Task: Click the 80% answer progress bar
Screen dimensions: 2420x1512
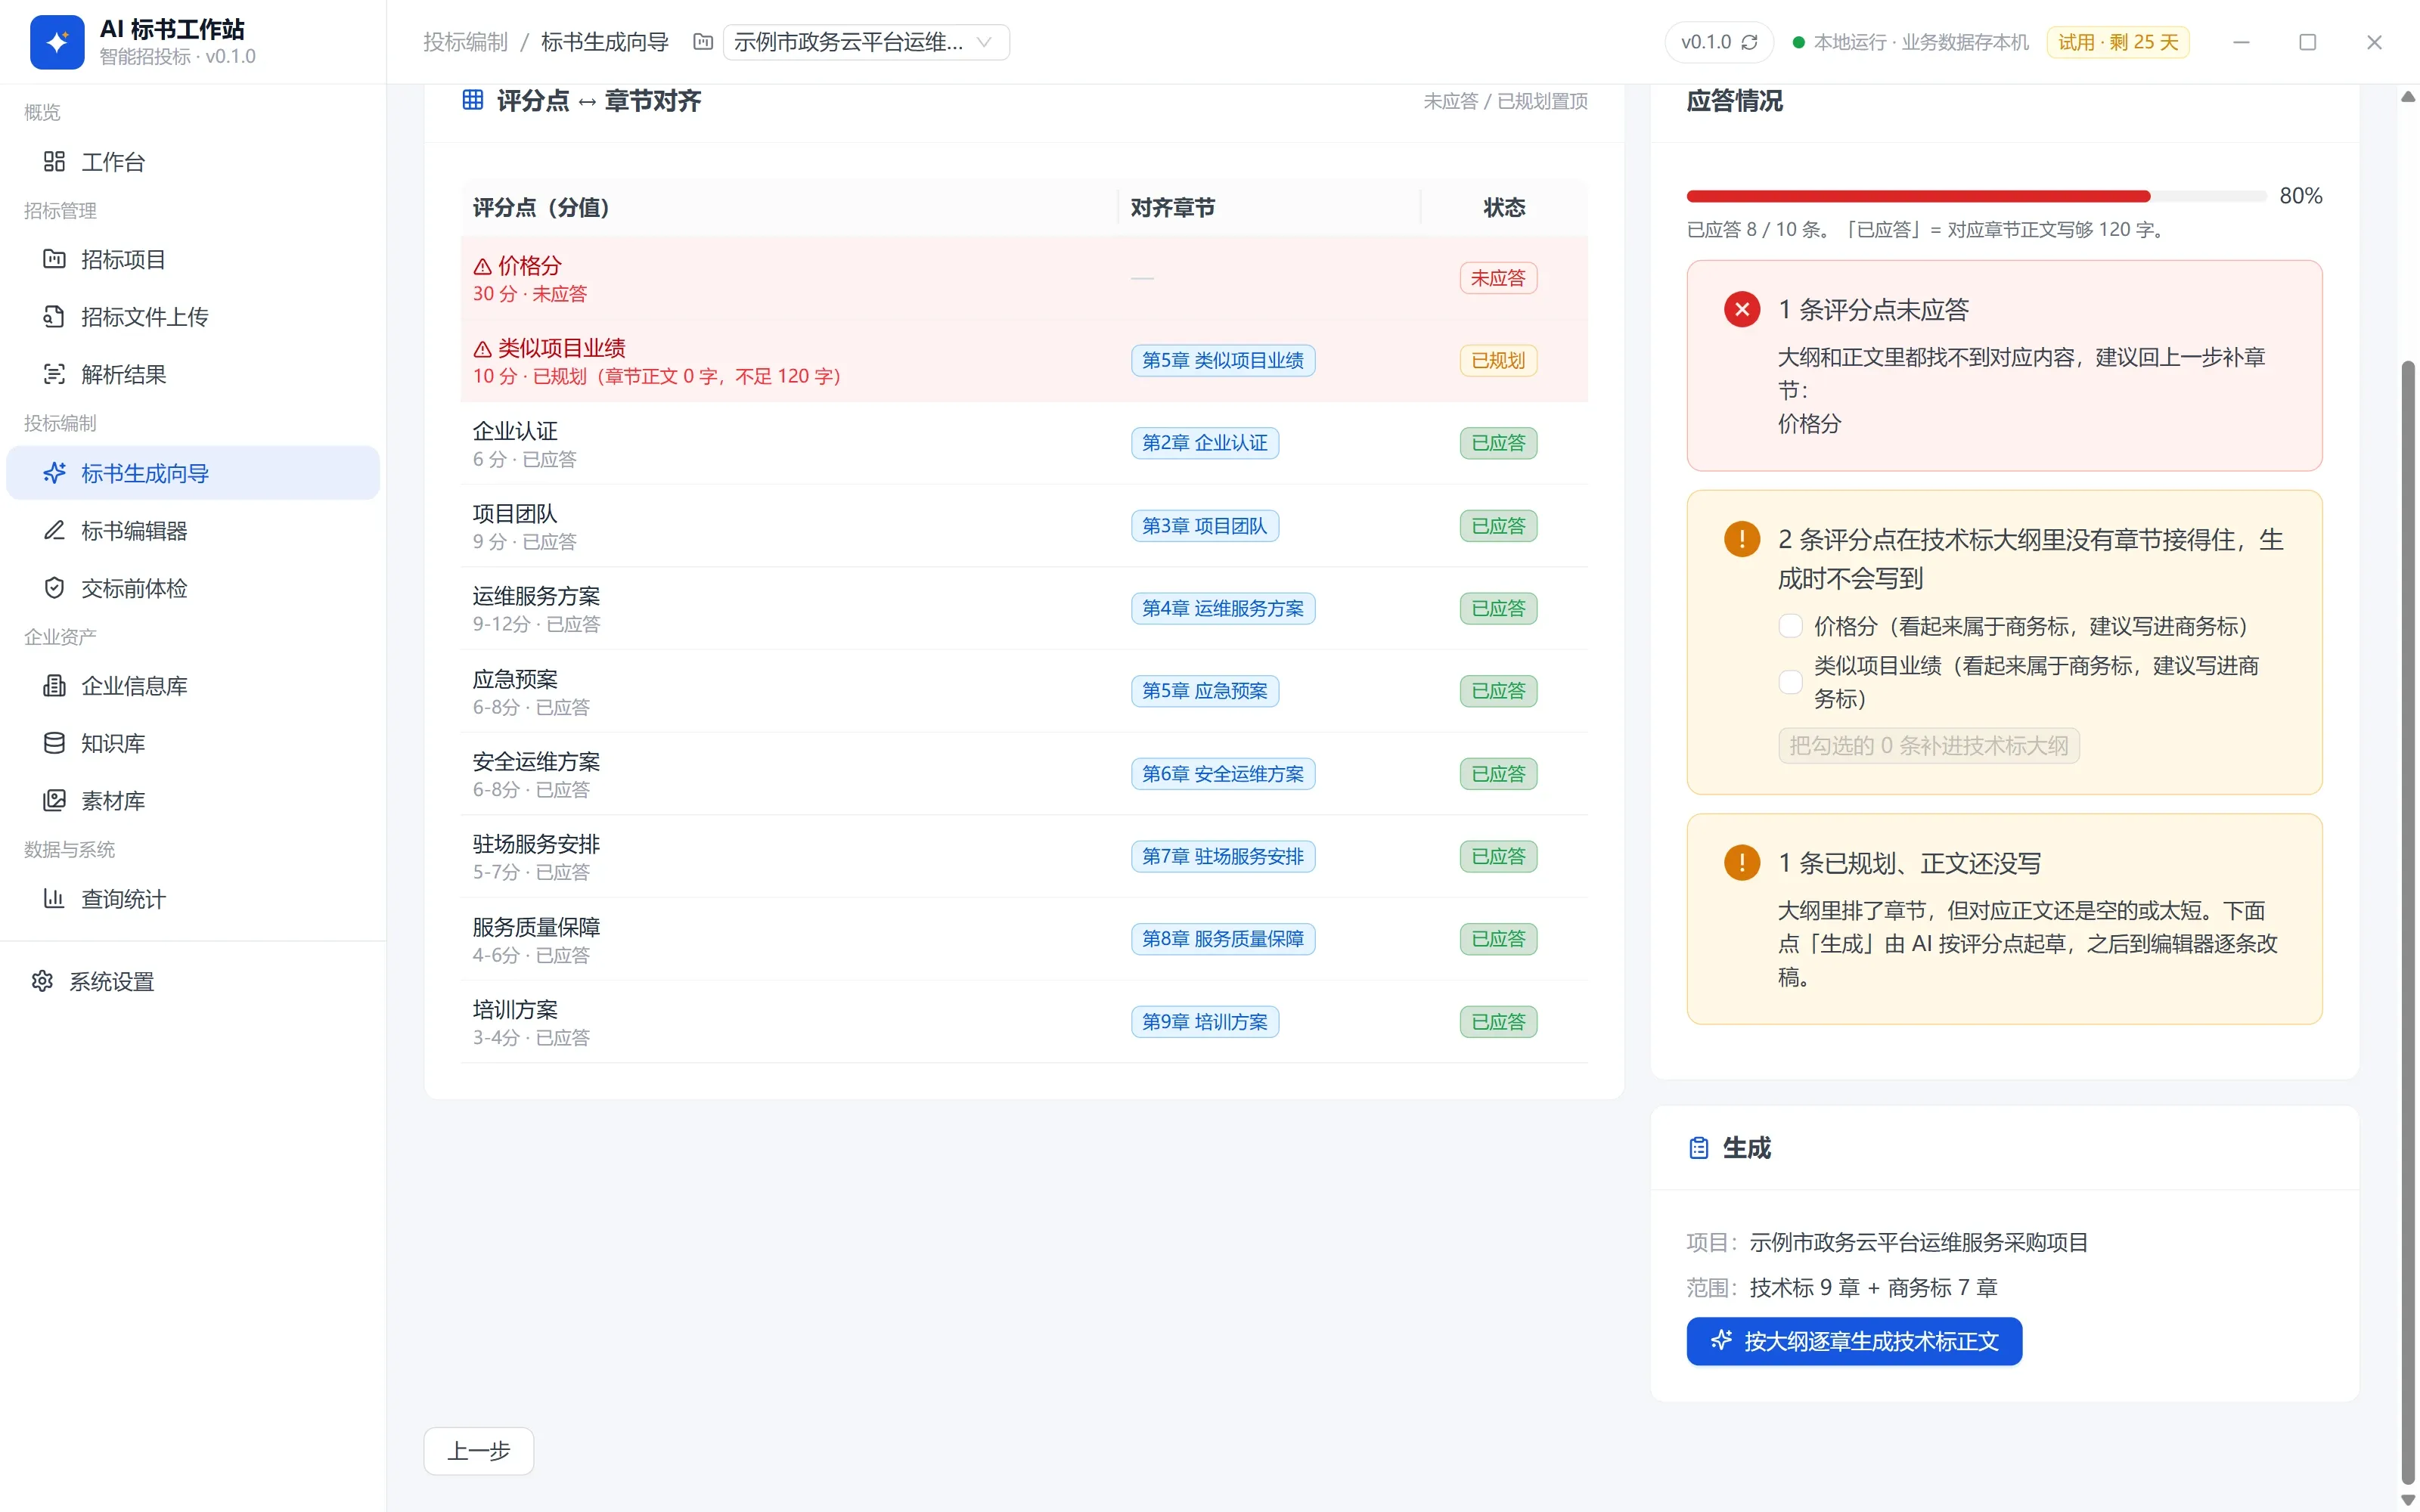Action: (1976, 196)
